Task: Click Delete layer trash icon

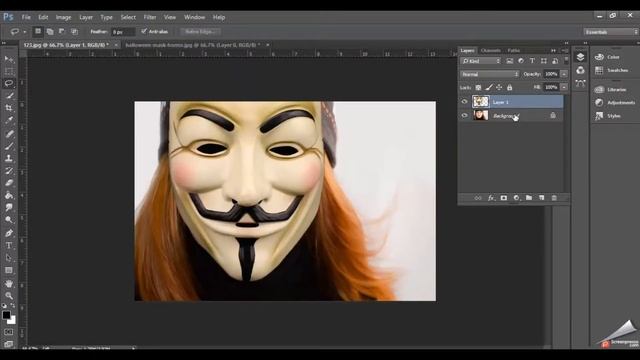Action: (x=554, y=198)
